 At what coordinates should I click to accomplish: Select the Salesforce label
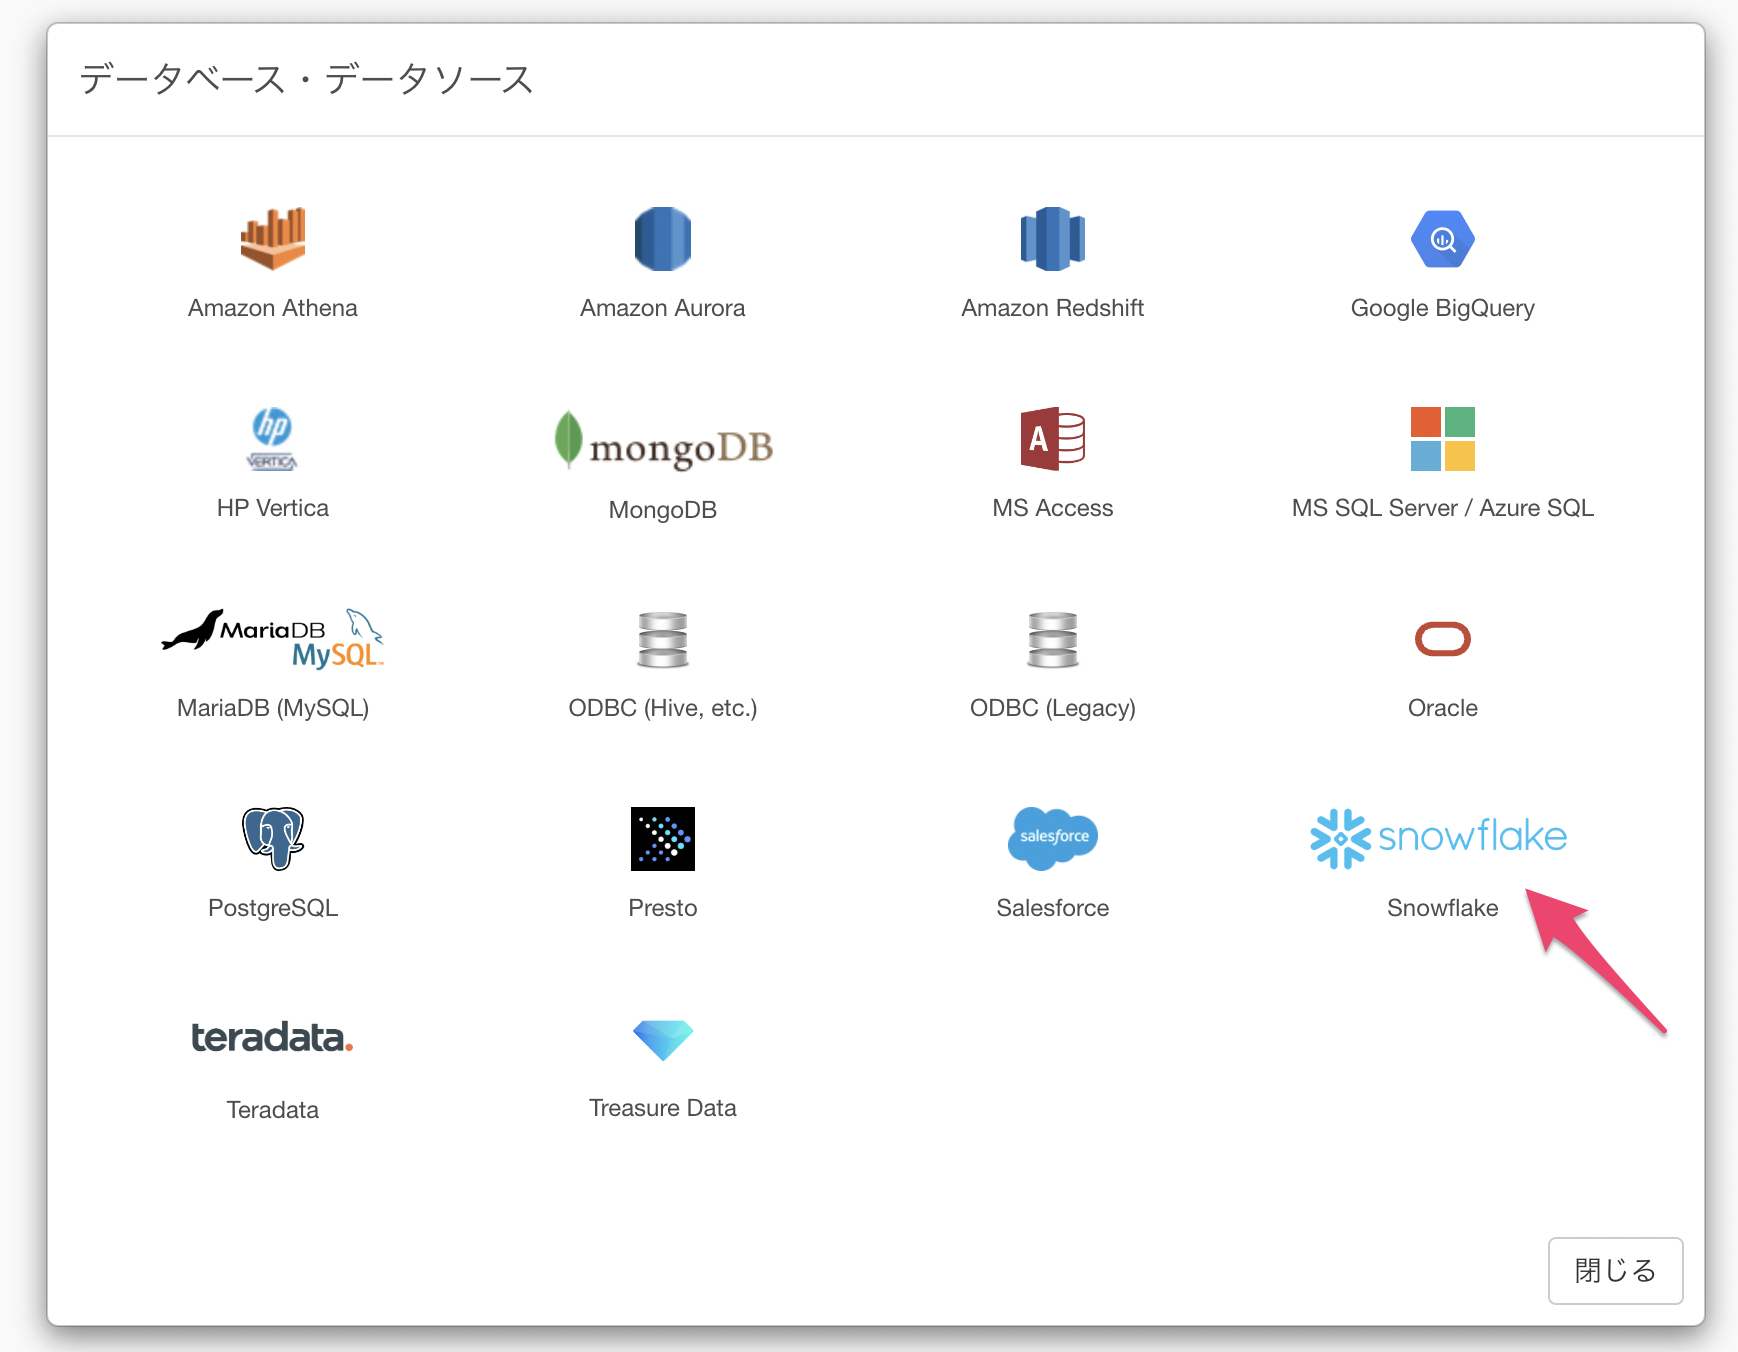point(1053,908)
